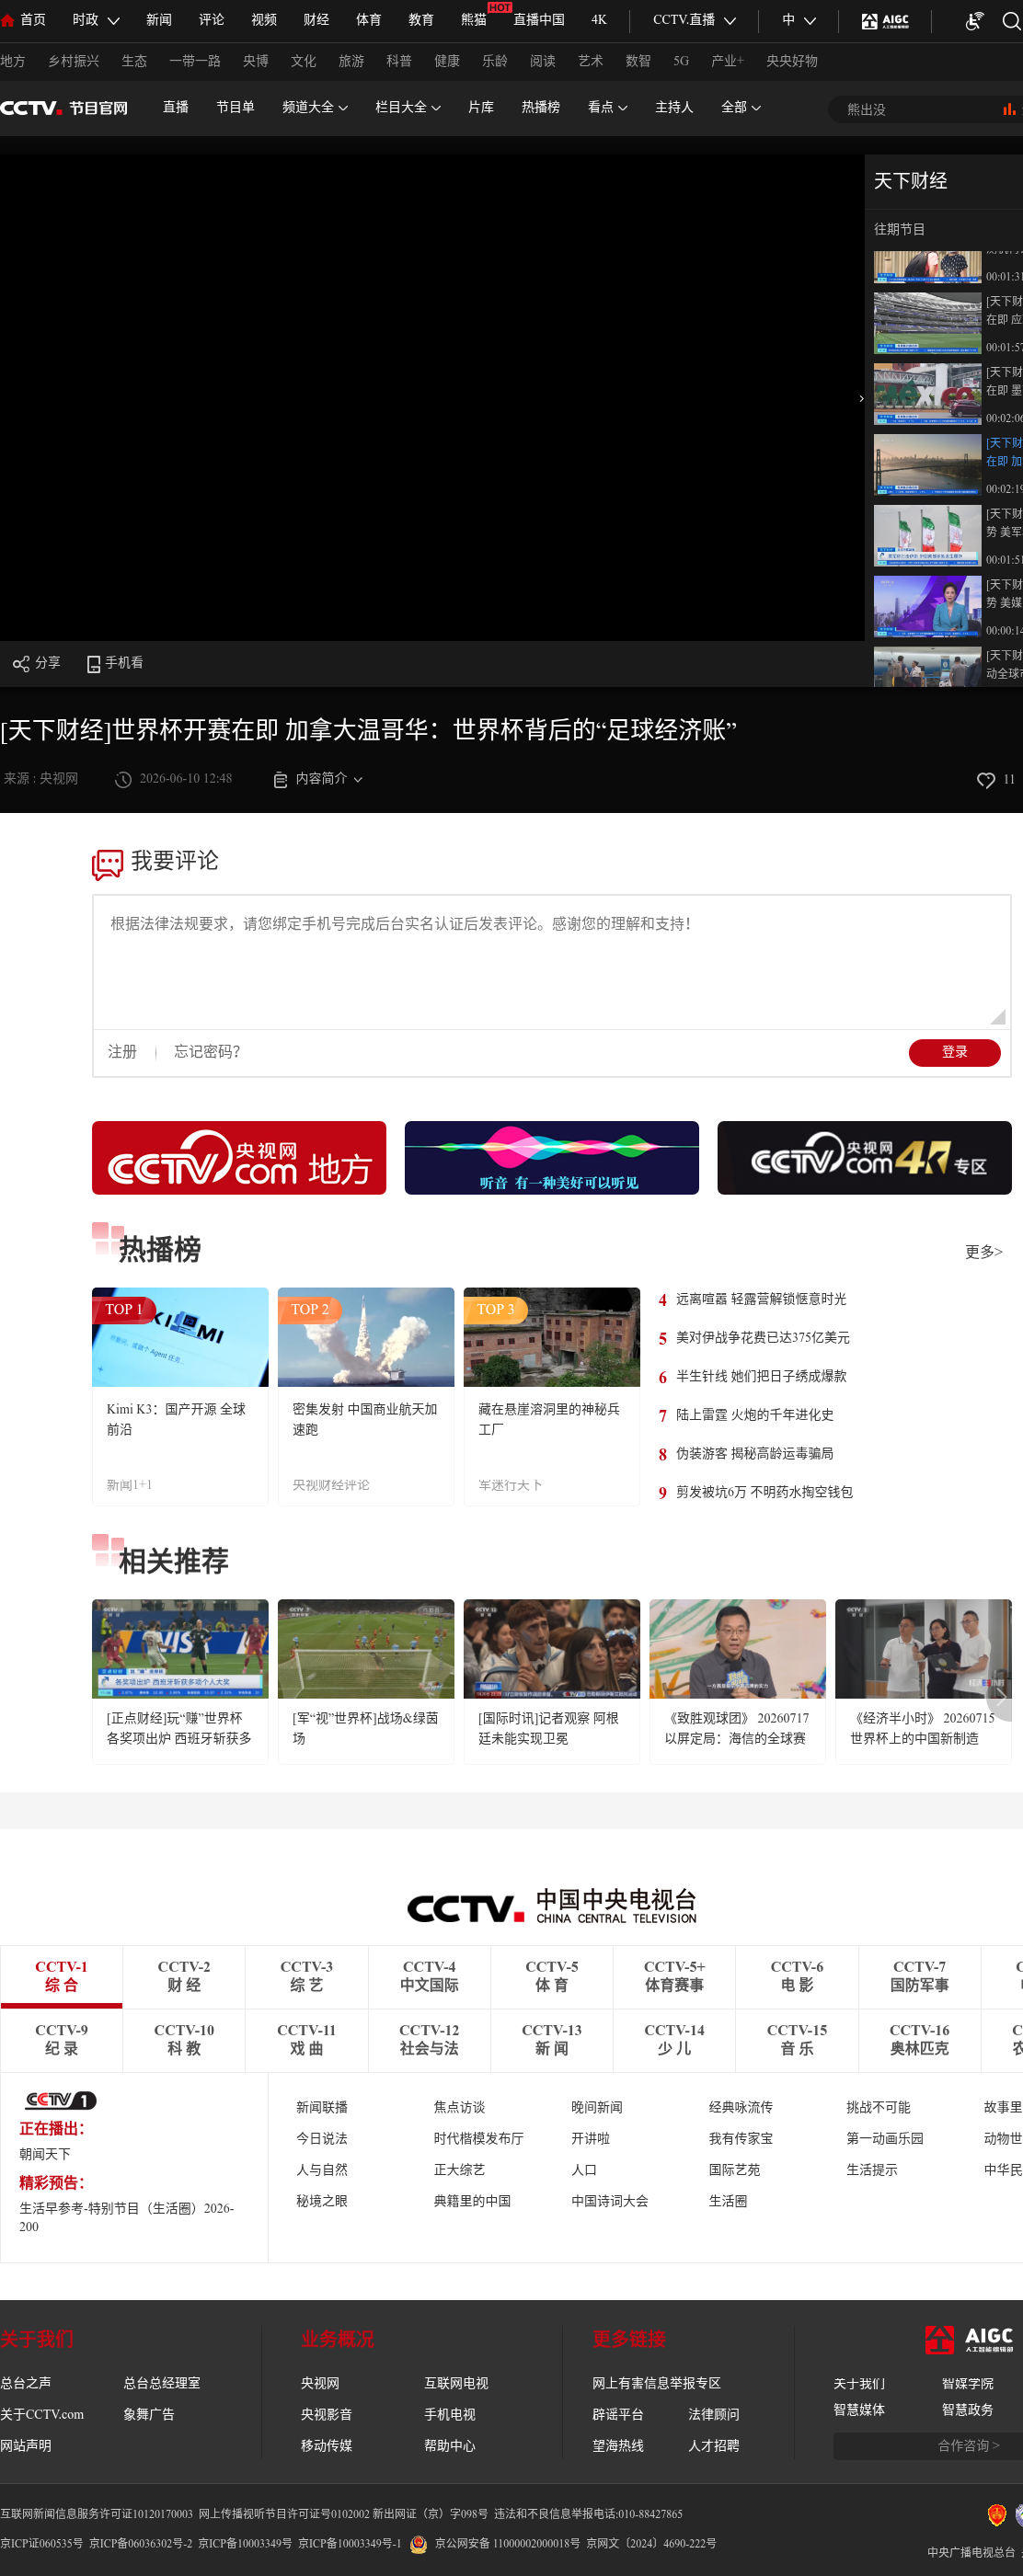1023x2576 pixels.
Task: Click the hot search bars icon
Action: [x=1009, y=109]
